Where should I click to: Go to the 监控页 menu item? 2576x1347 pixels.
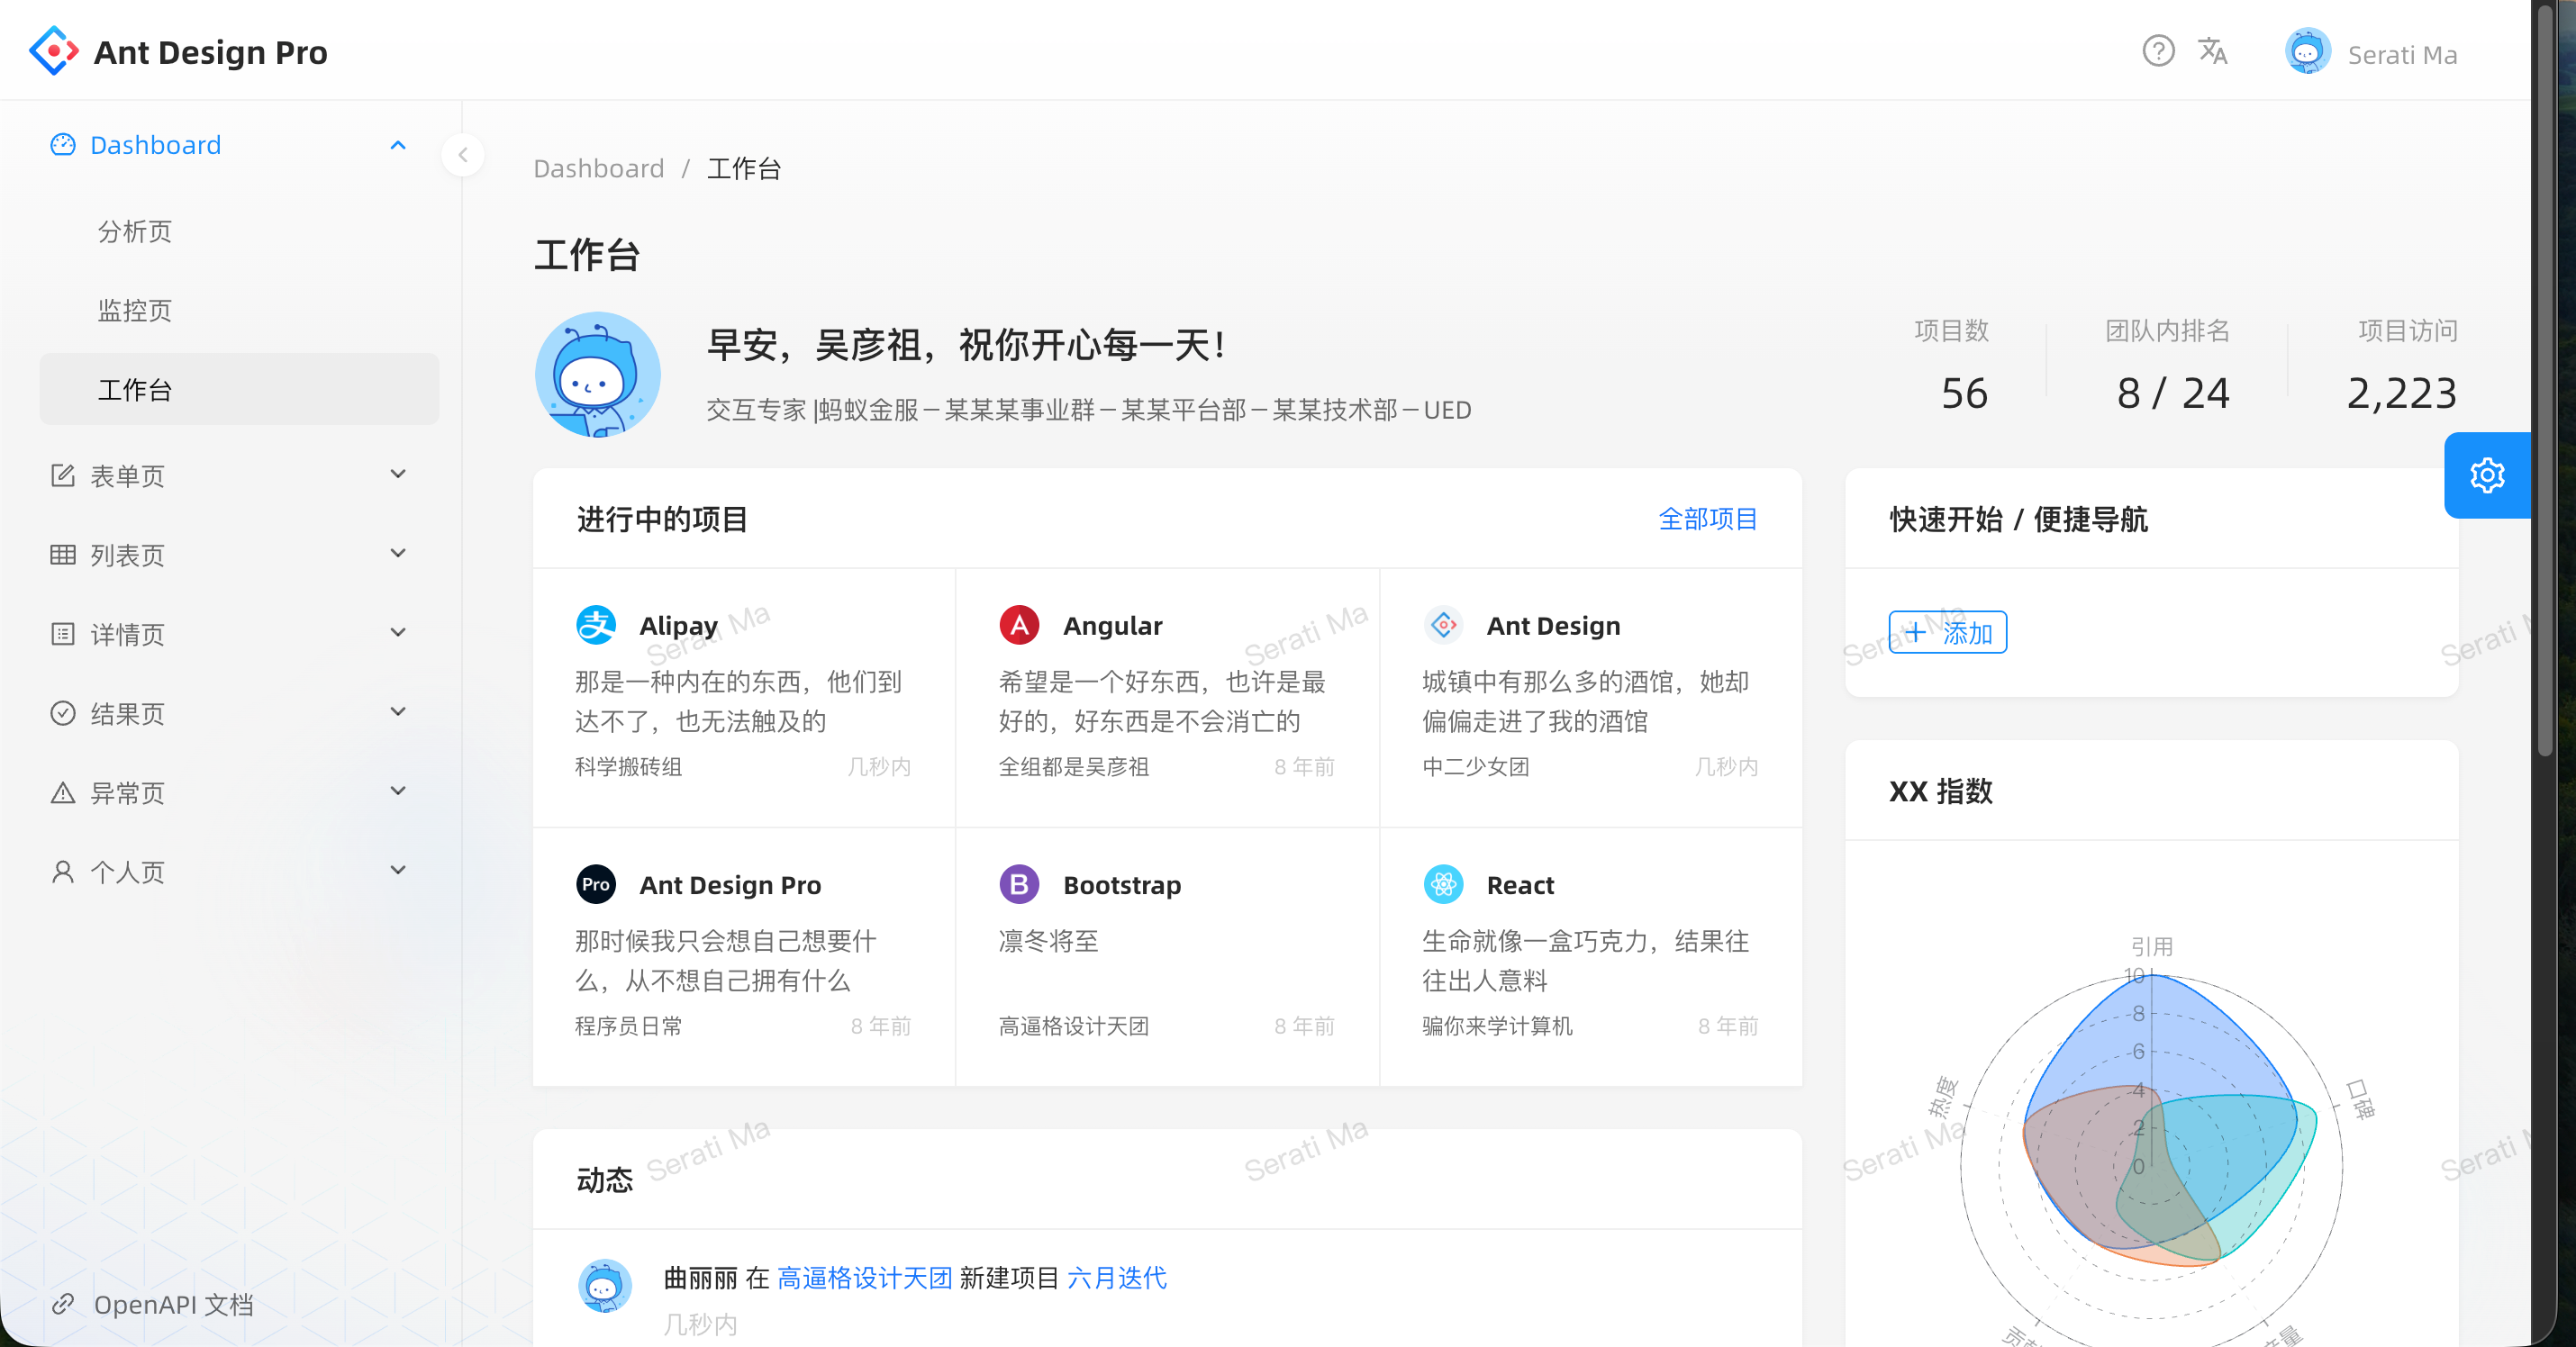[x=135, y=310]
